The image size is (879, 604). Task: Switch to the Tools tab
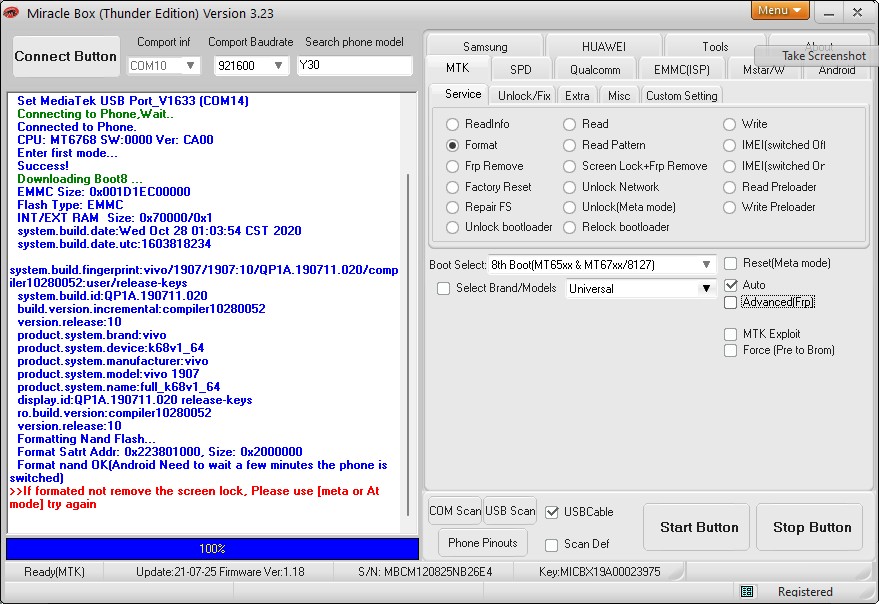715,47
